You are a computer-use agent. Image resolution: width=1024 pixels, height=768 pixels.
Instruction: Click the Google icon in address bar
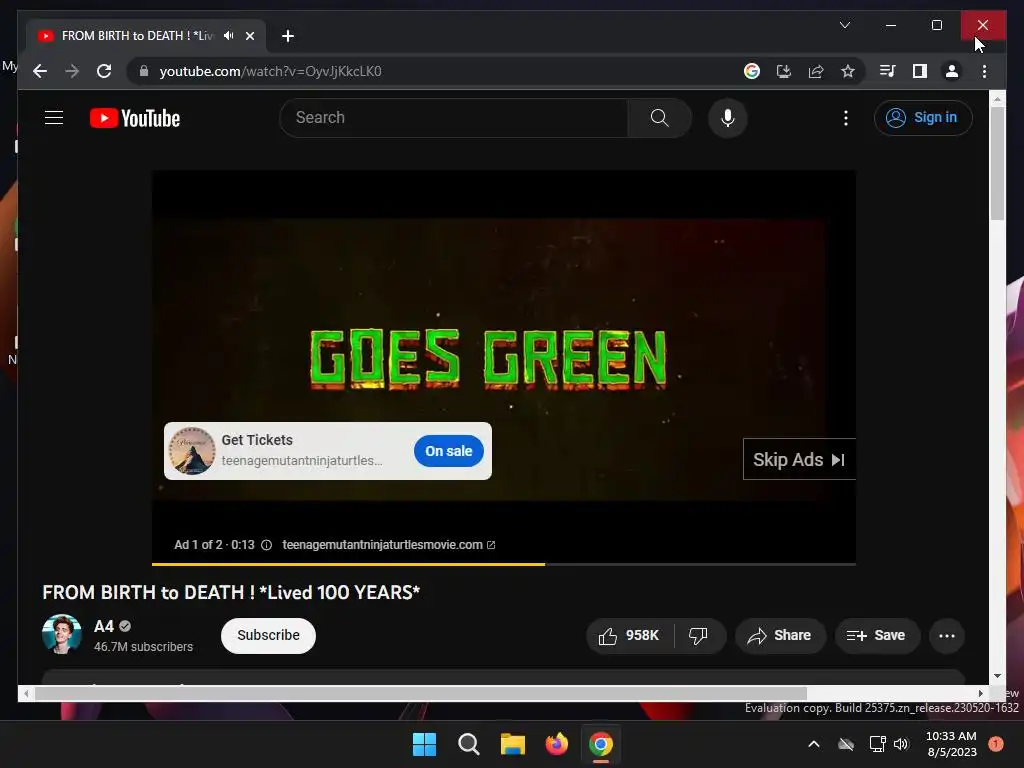(752, 71)
